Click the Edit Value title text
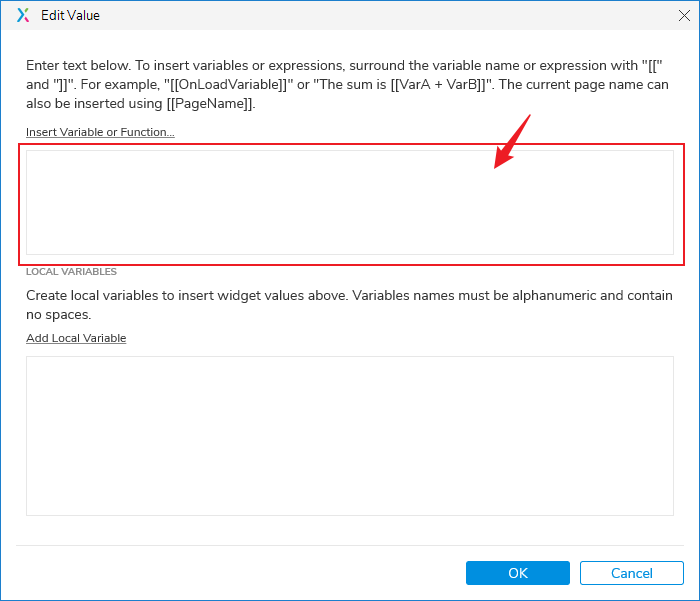Viewport: 700px width, 601px height. point(70,16)
